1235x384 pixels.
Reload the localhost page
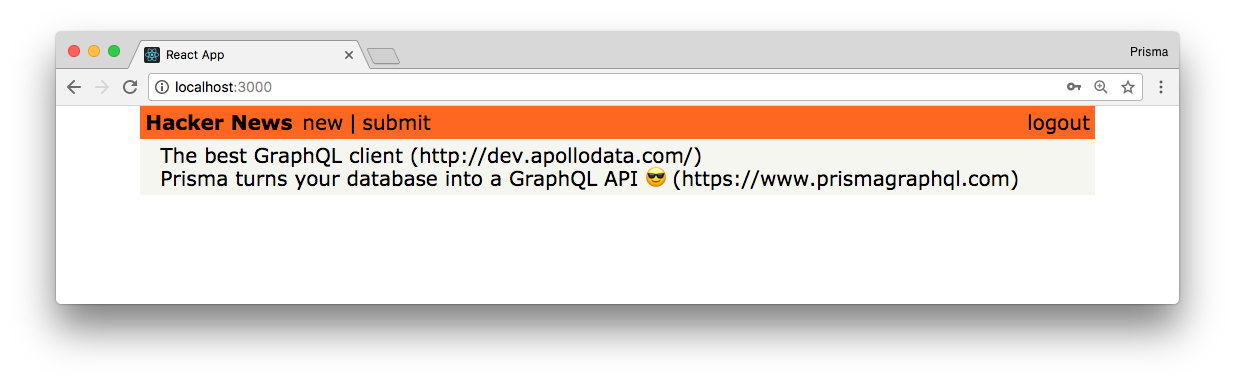coord(129,87)
